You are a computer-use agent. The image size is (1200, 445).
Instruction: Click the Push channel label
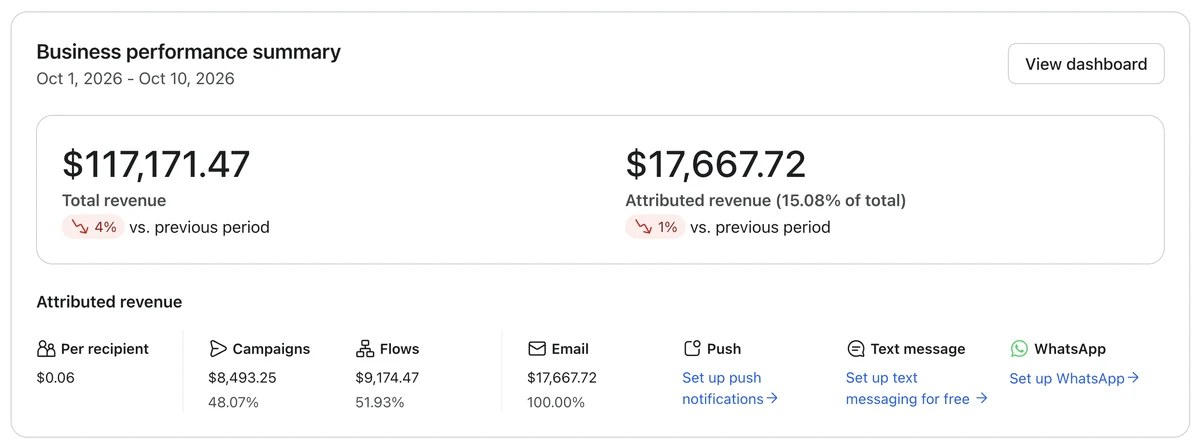724,349
